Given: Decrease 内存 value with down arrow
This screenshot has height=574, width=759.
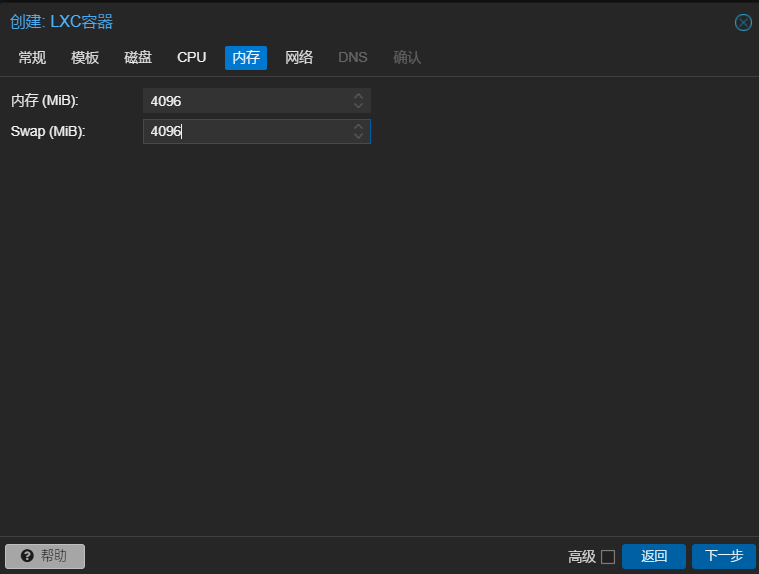Looking at the screenshot, I should tap(359, 106).
